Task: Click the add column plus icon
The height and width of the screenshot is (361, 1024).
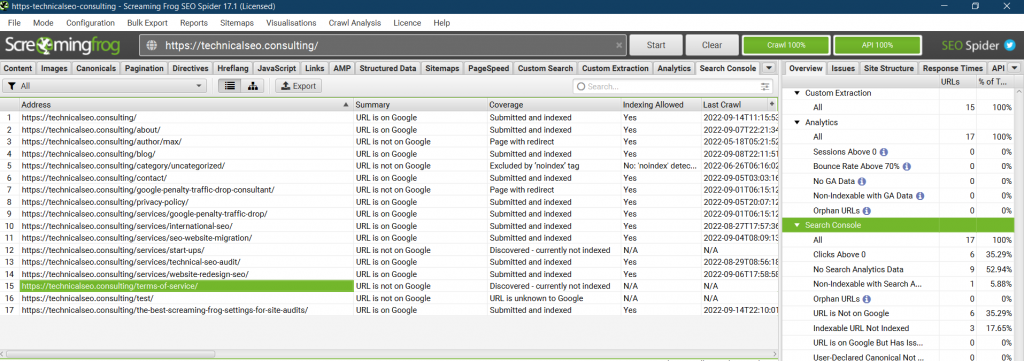Action: click(x=773, y=104)
